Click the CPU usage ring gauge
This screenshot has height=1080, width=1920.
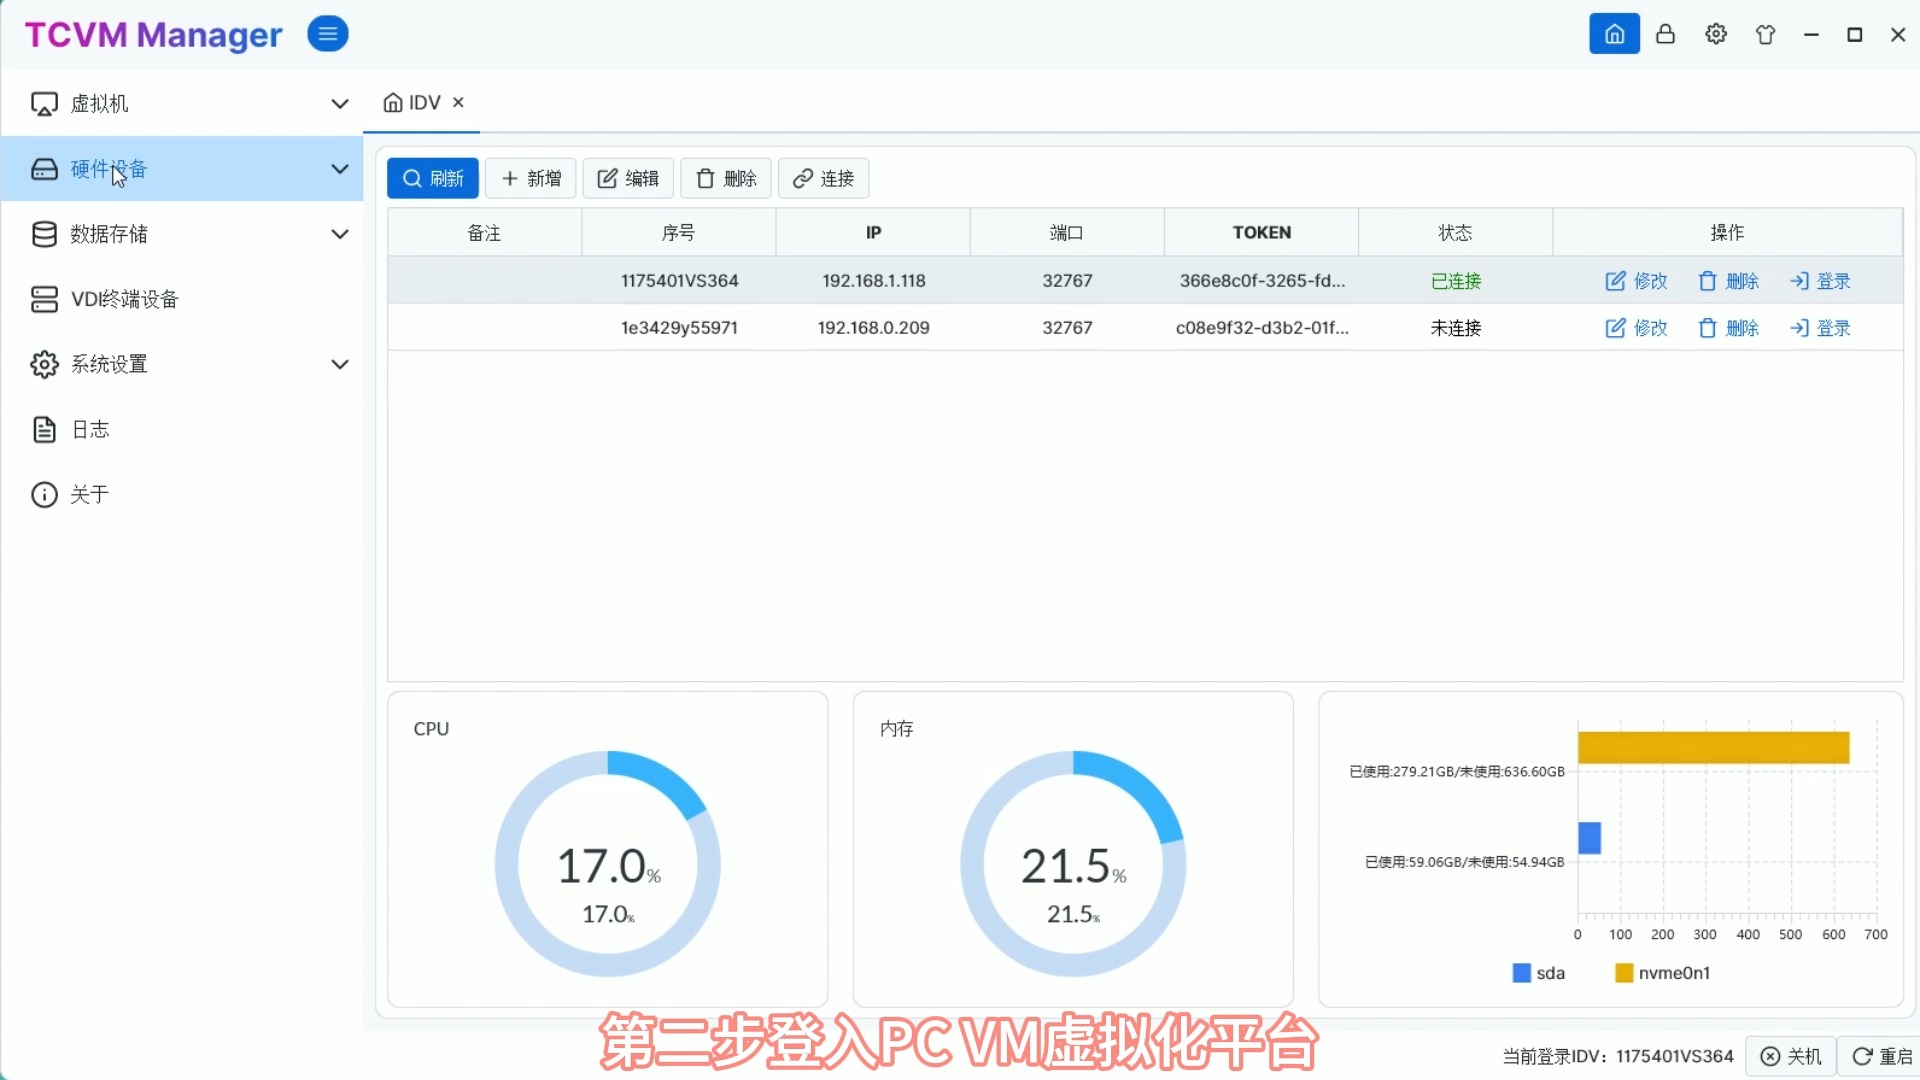608,864
